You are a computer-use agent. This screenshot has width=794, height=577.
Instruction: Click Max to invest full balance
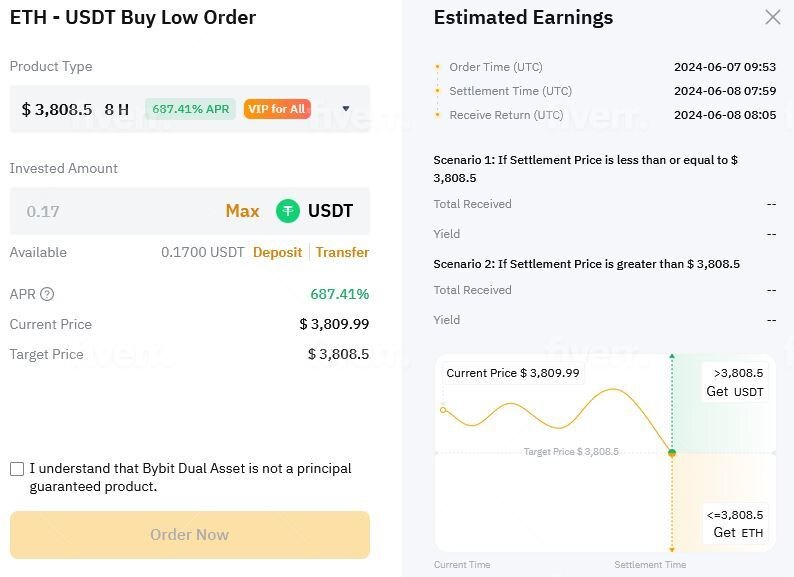pos(242,211)
